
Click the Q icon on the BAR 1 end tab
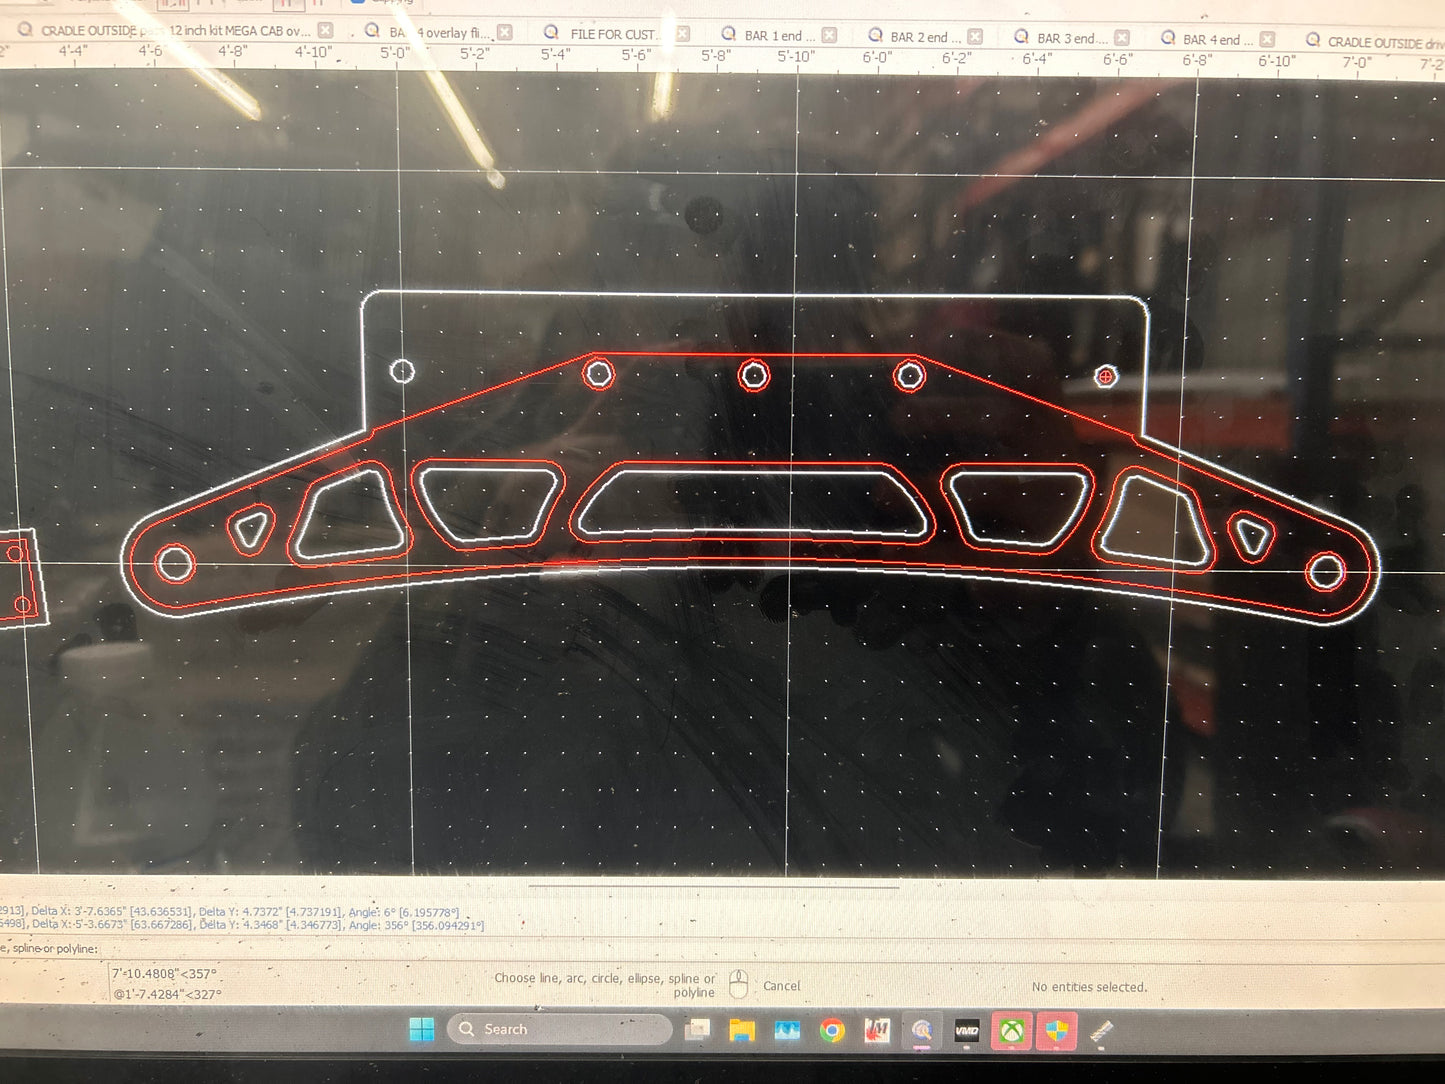[729, 35]
